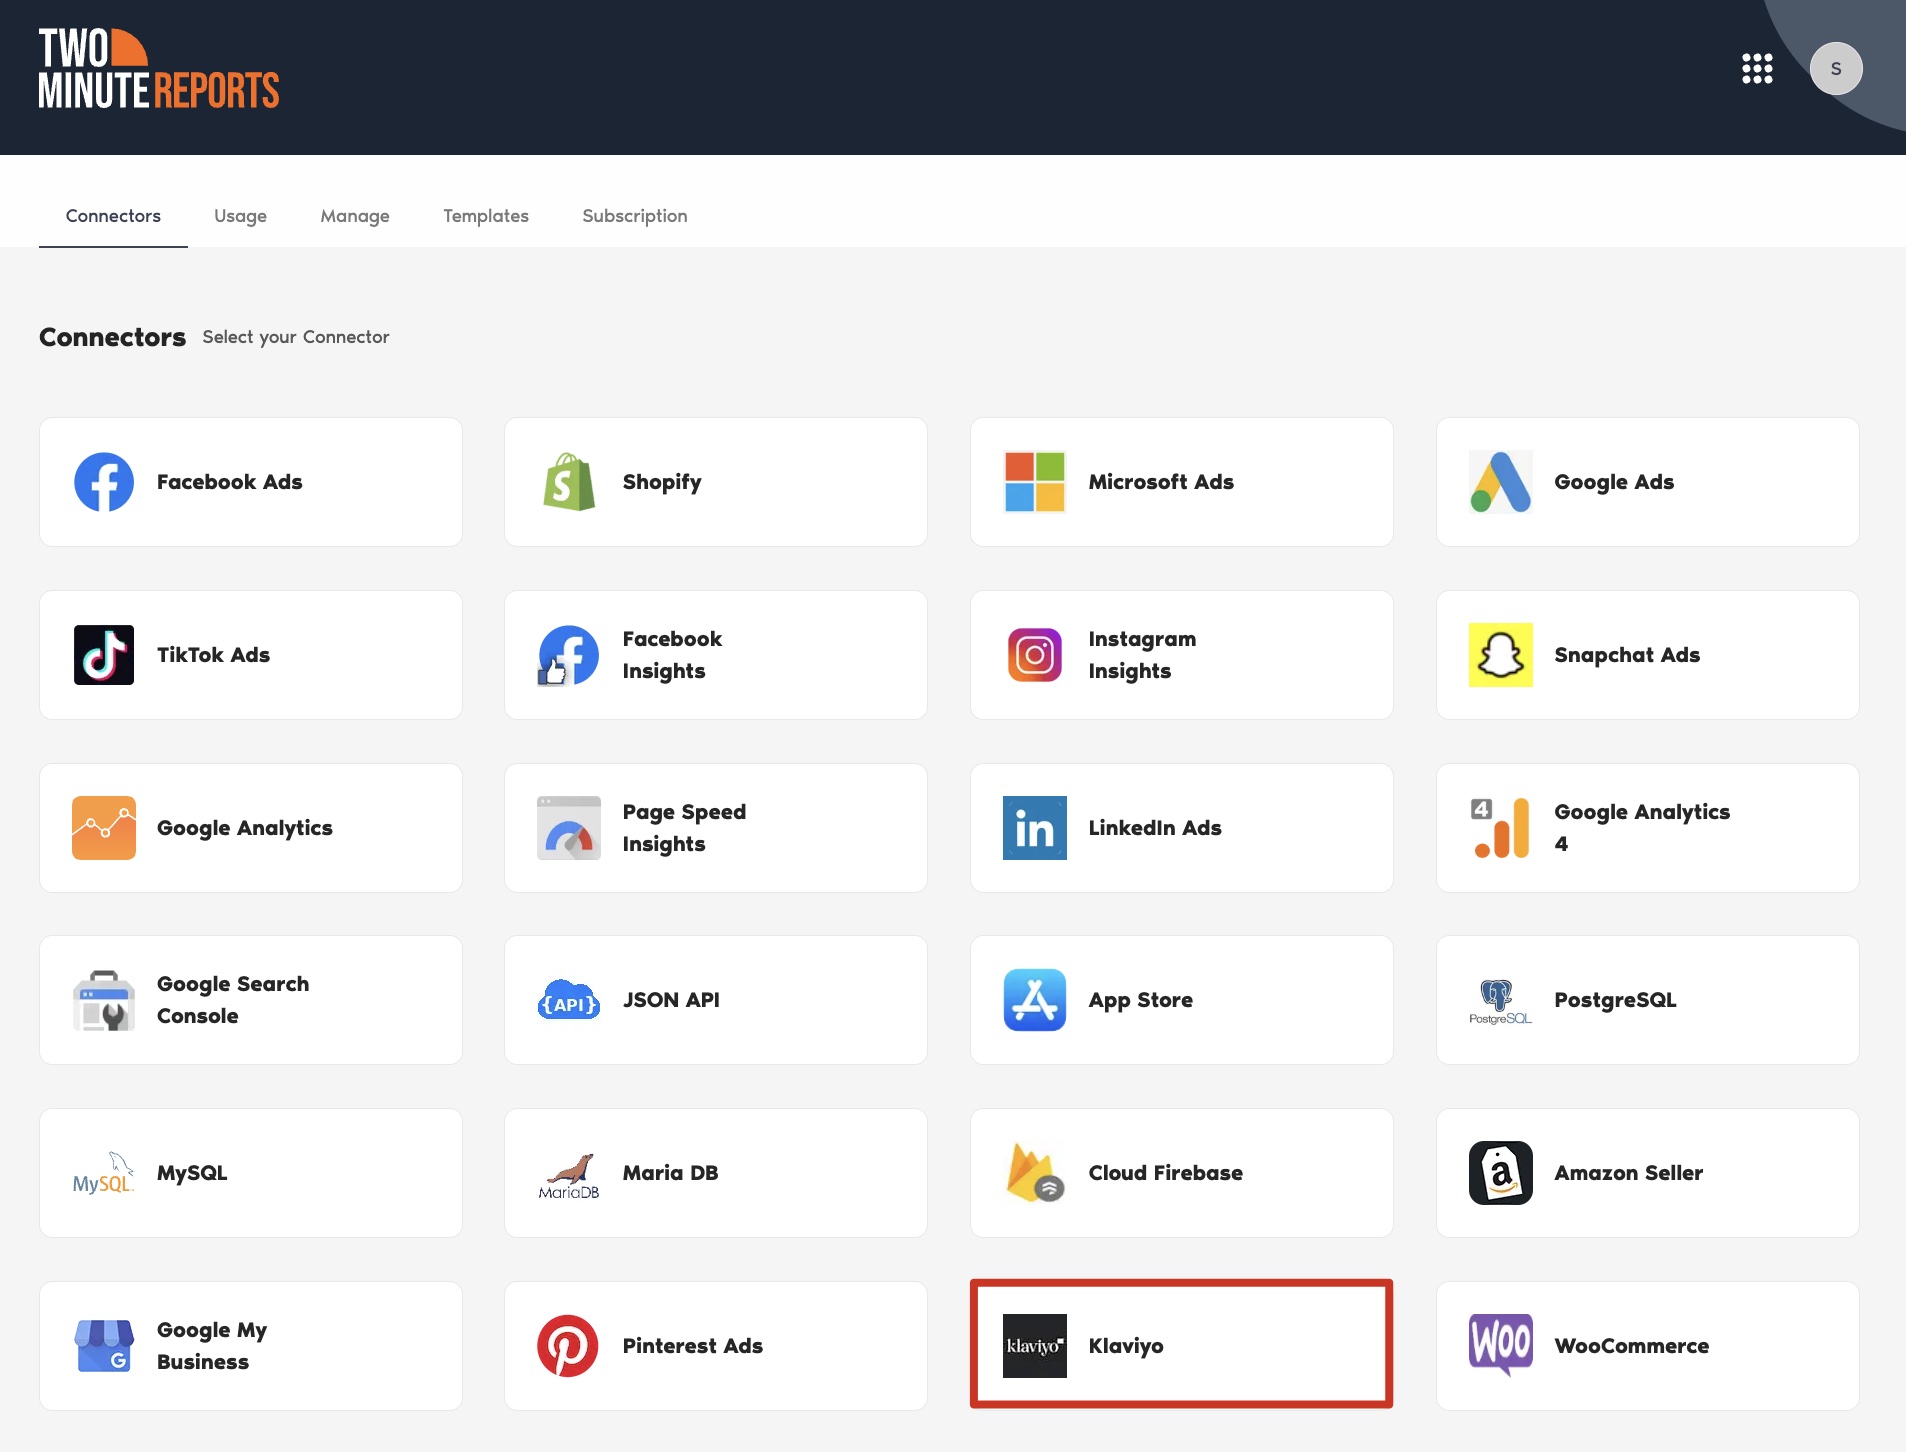Click the JSON API cloud icon
This screenshot has width=1906, height=1452.
569,1000
